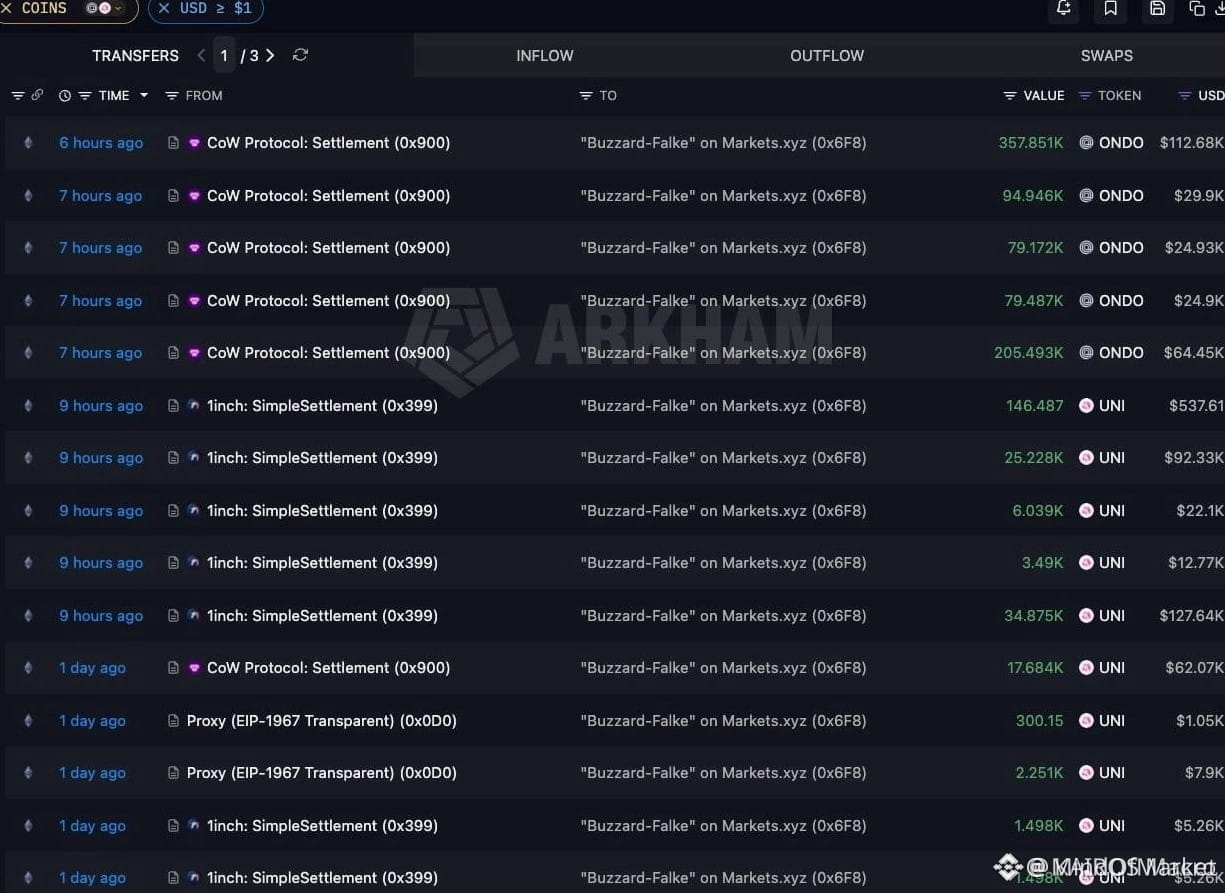Click the UNI token icon in the 6.039K row

[1086, 511]
